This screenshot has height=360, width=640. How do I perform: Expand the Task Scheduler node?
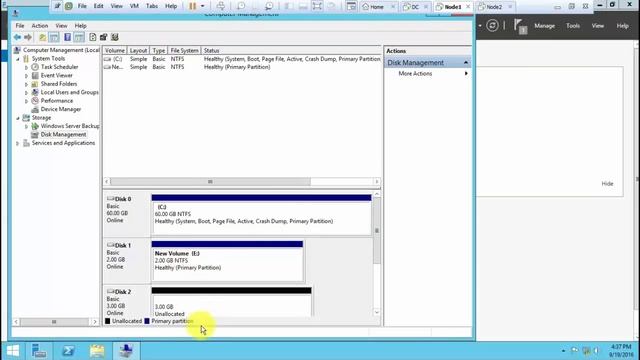click(27, 67)
